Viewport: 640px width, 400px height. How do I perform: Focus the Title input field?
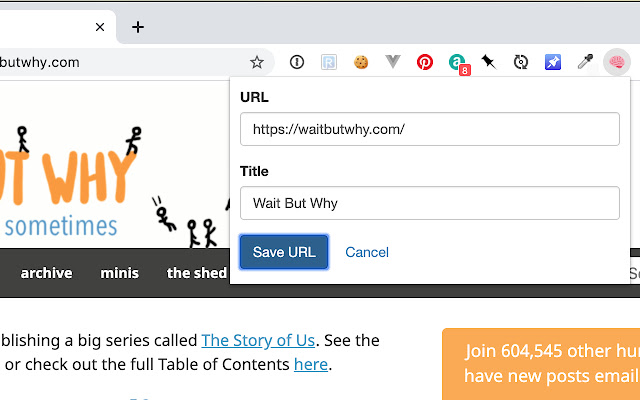tap(430, 203)
